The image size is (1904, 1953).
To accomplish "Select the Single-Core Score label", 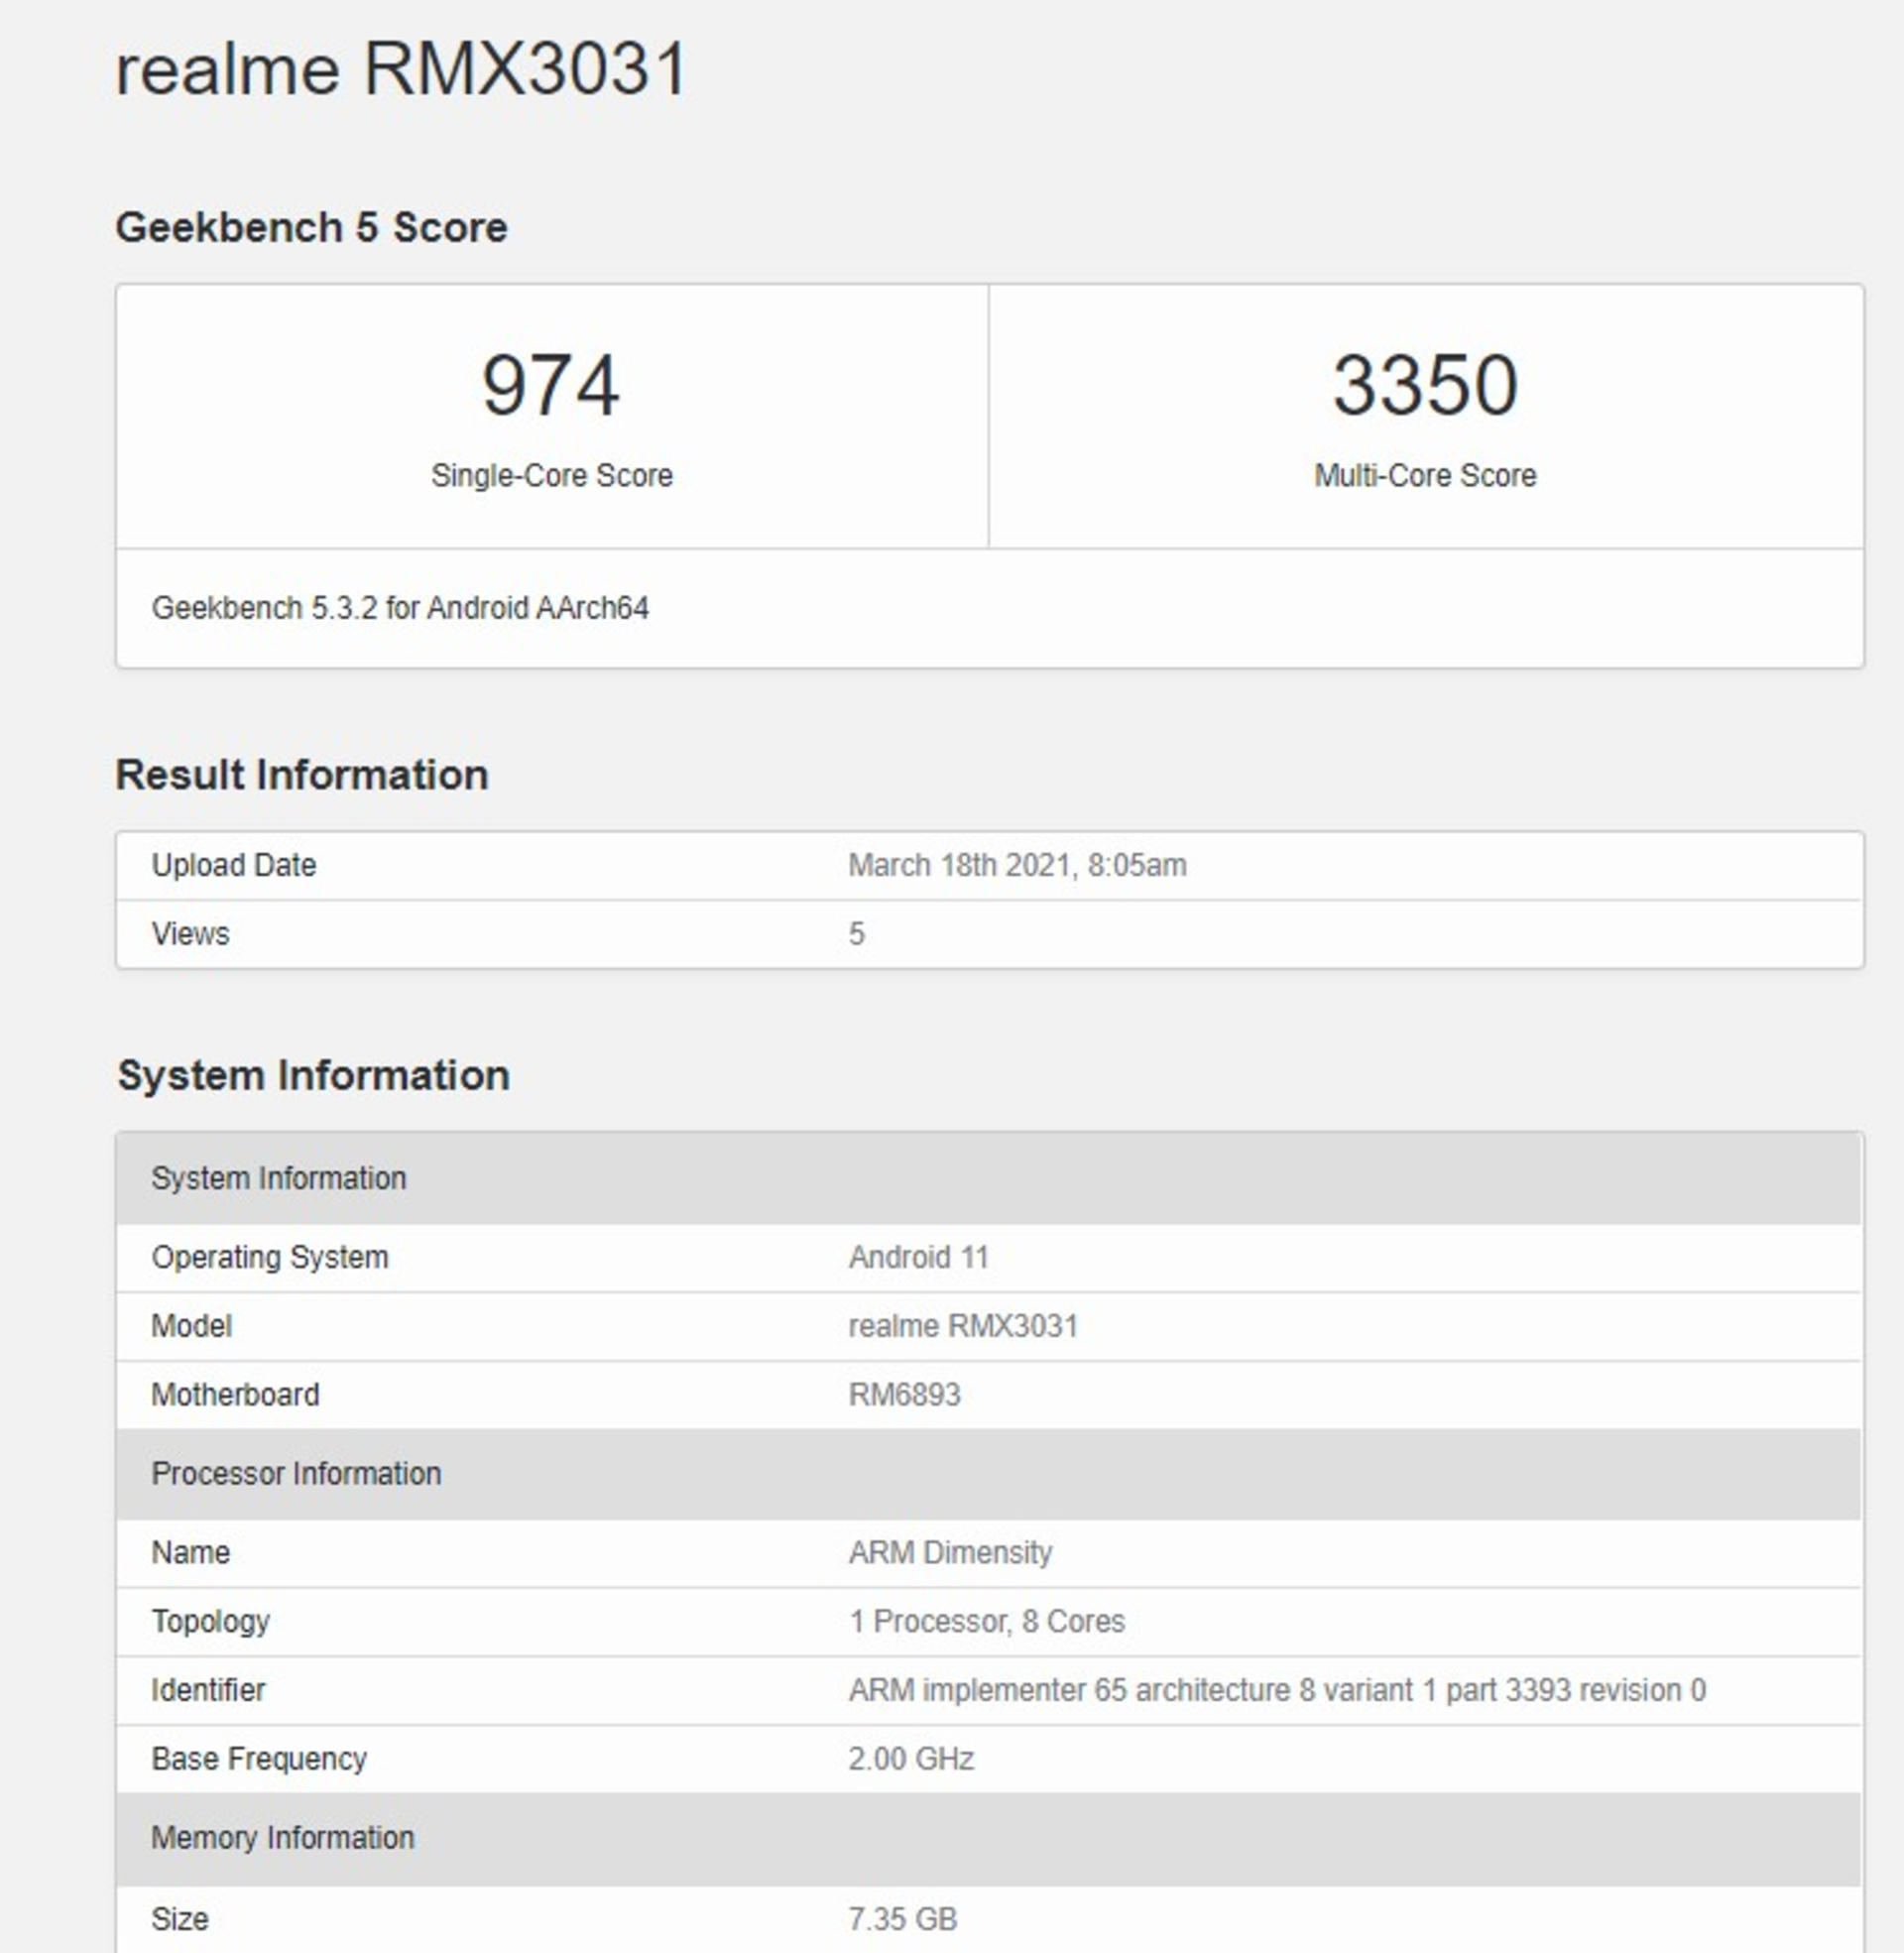I will click(552, 475).
